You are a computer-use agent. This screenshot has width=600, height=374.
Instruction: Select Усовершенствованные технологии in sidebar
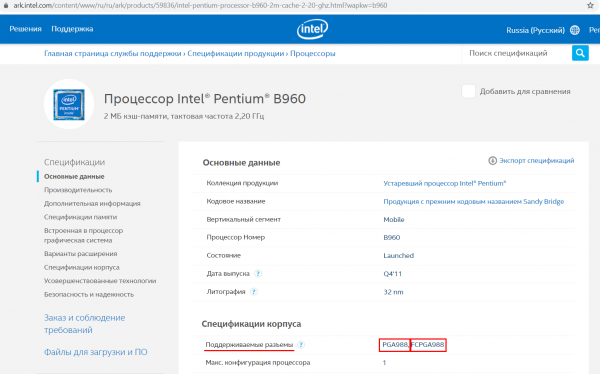pyautogui.click(x=100, y=281)
